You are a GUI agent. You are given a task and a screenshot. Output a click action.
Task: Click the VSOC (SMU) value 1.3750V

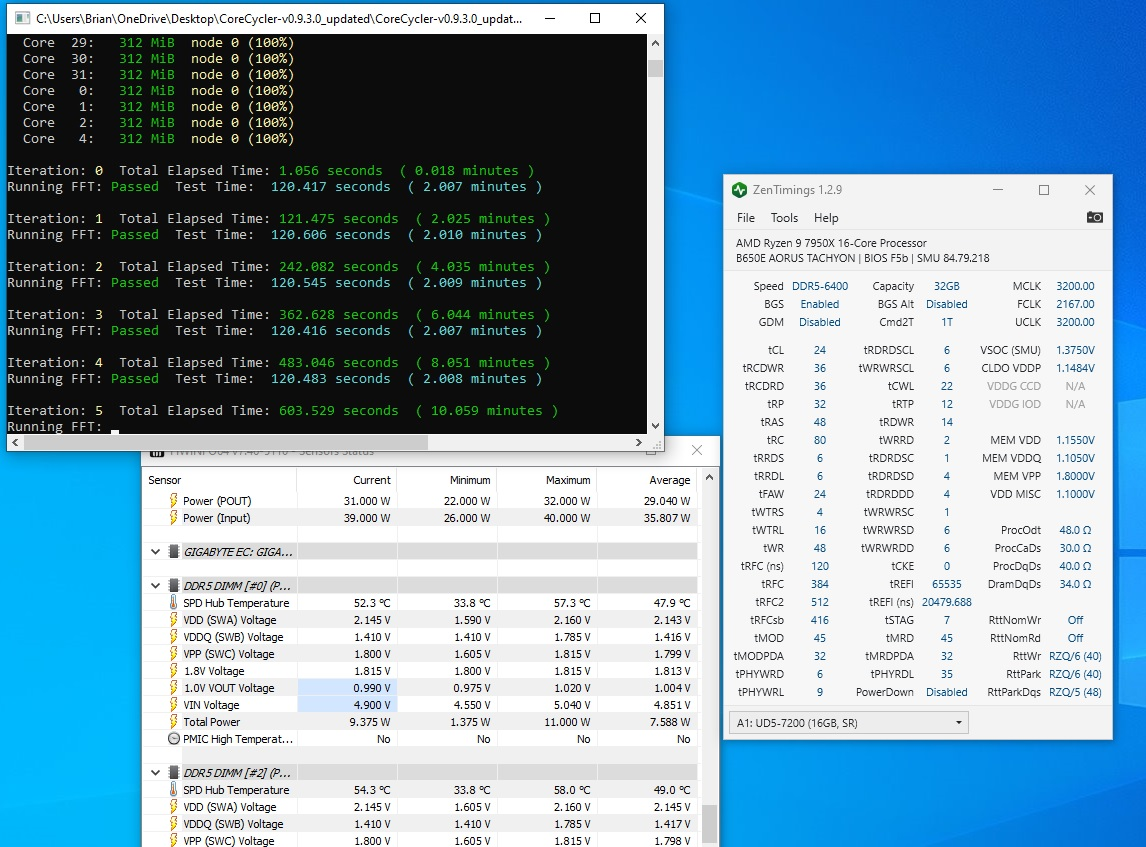coord(1075,350)
